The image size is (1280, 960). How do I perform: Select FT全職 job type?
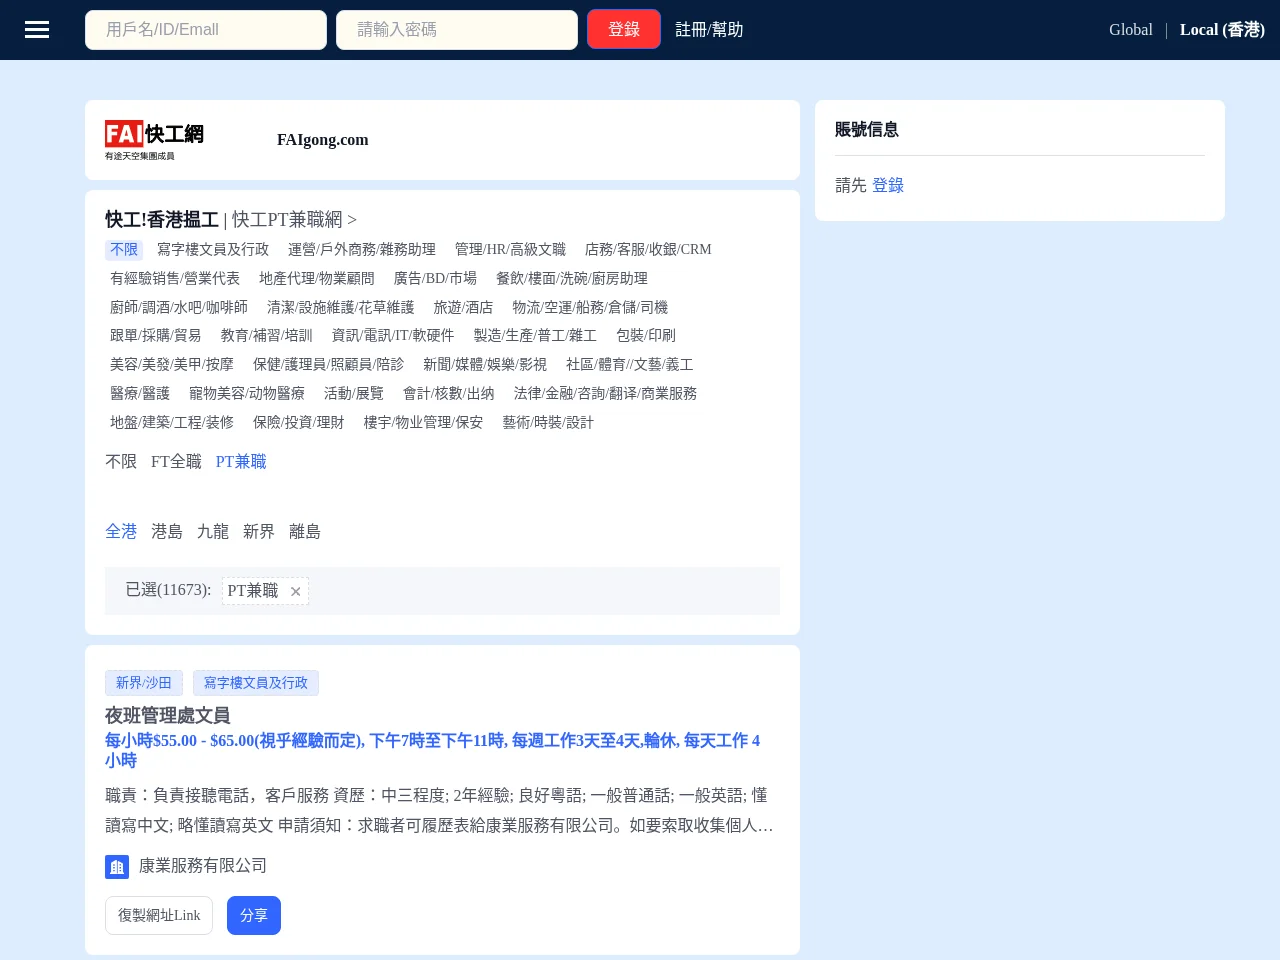click(x=176, y=462)
